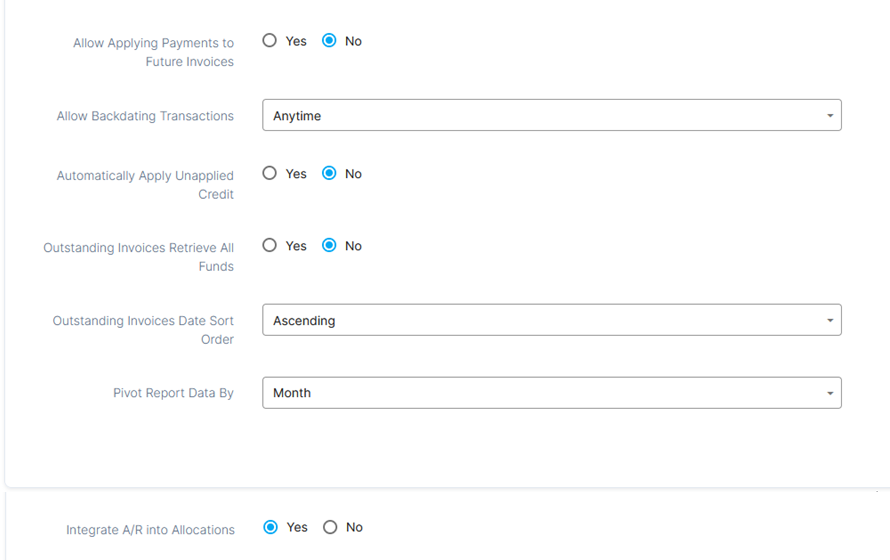
Task: Click the caret arrow on the Month dropdown
Action: click(829, 394)
